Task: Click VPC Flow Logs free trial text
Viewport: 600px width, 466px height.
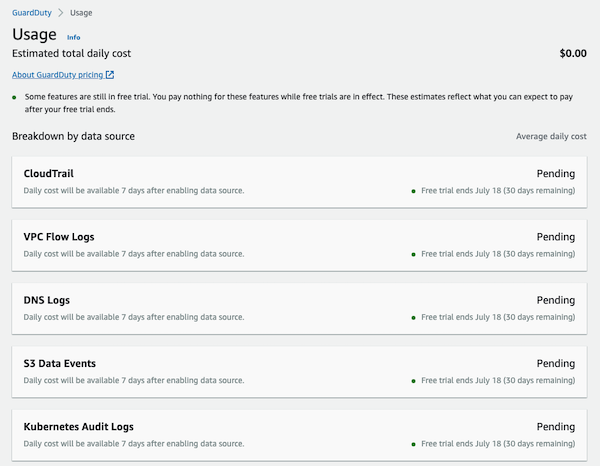Action: click(x=498, y=254)
